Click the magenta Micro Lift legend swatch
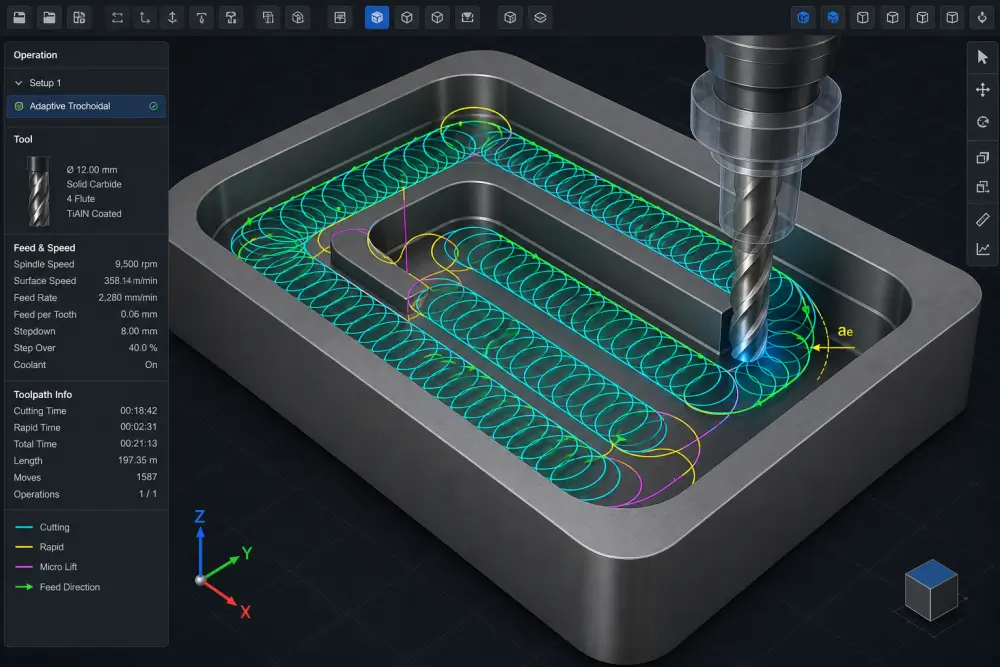 pos(24,567)
